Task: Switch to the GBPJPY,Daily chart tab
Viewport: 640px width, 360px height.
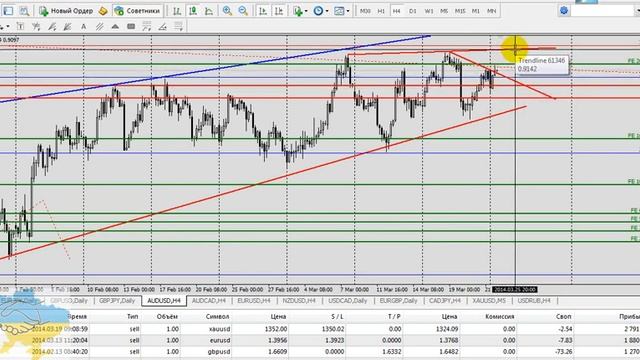Action: pos(117,301)
